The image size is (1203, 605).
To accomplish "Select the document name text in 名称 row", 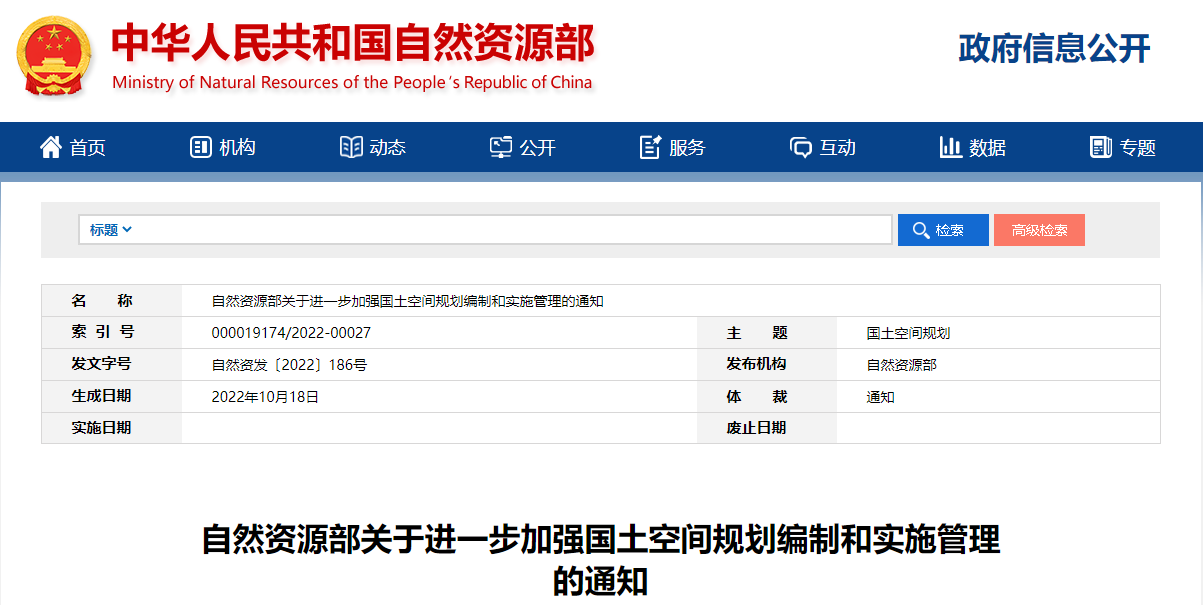I will click(408, 301).
